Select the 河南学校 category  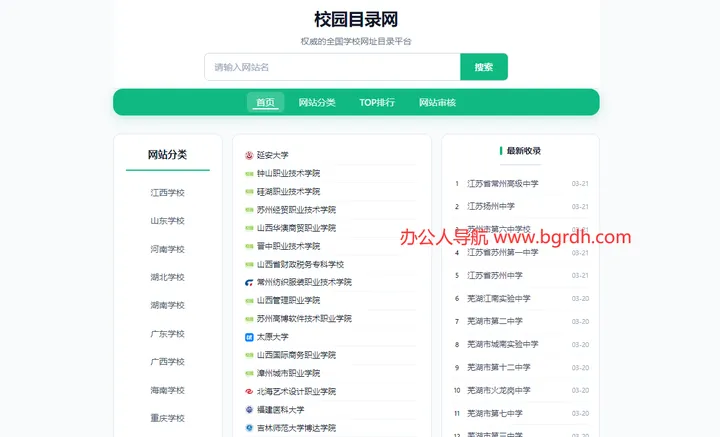point(168,249)
